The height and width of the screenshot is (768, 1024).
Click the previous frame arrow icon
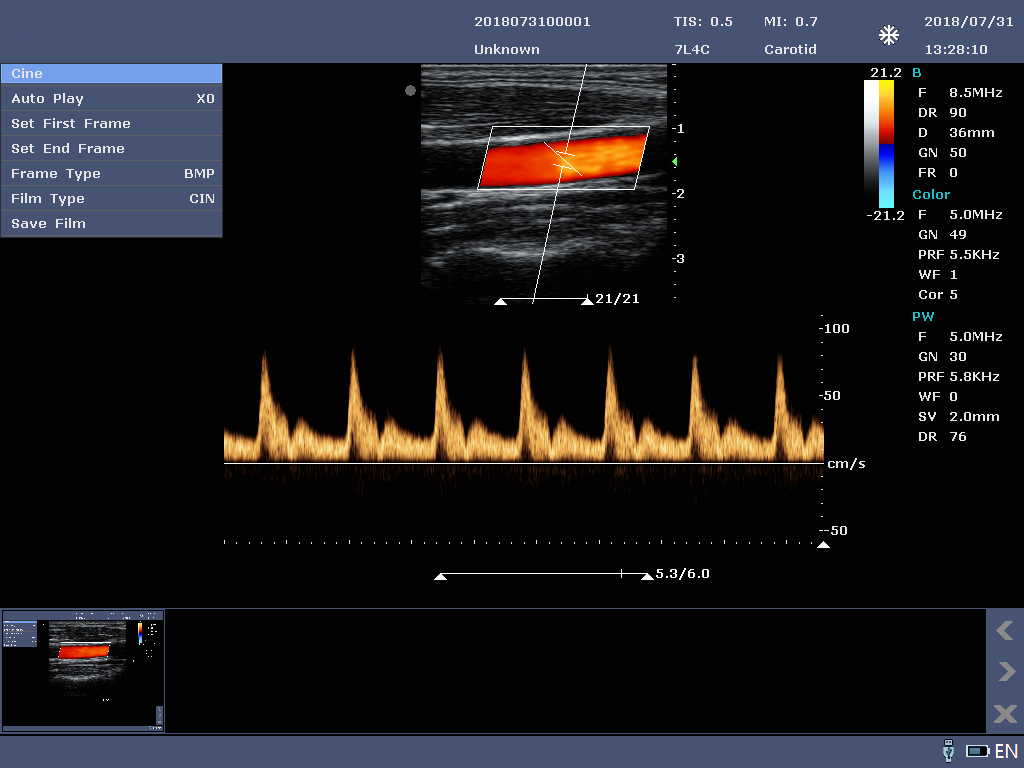[1004, 630]
